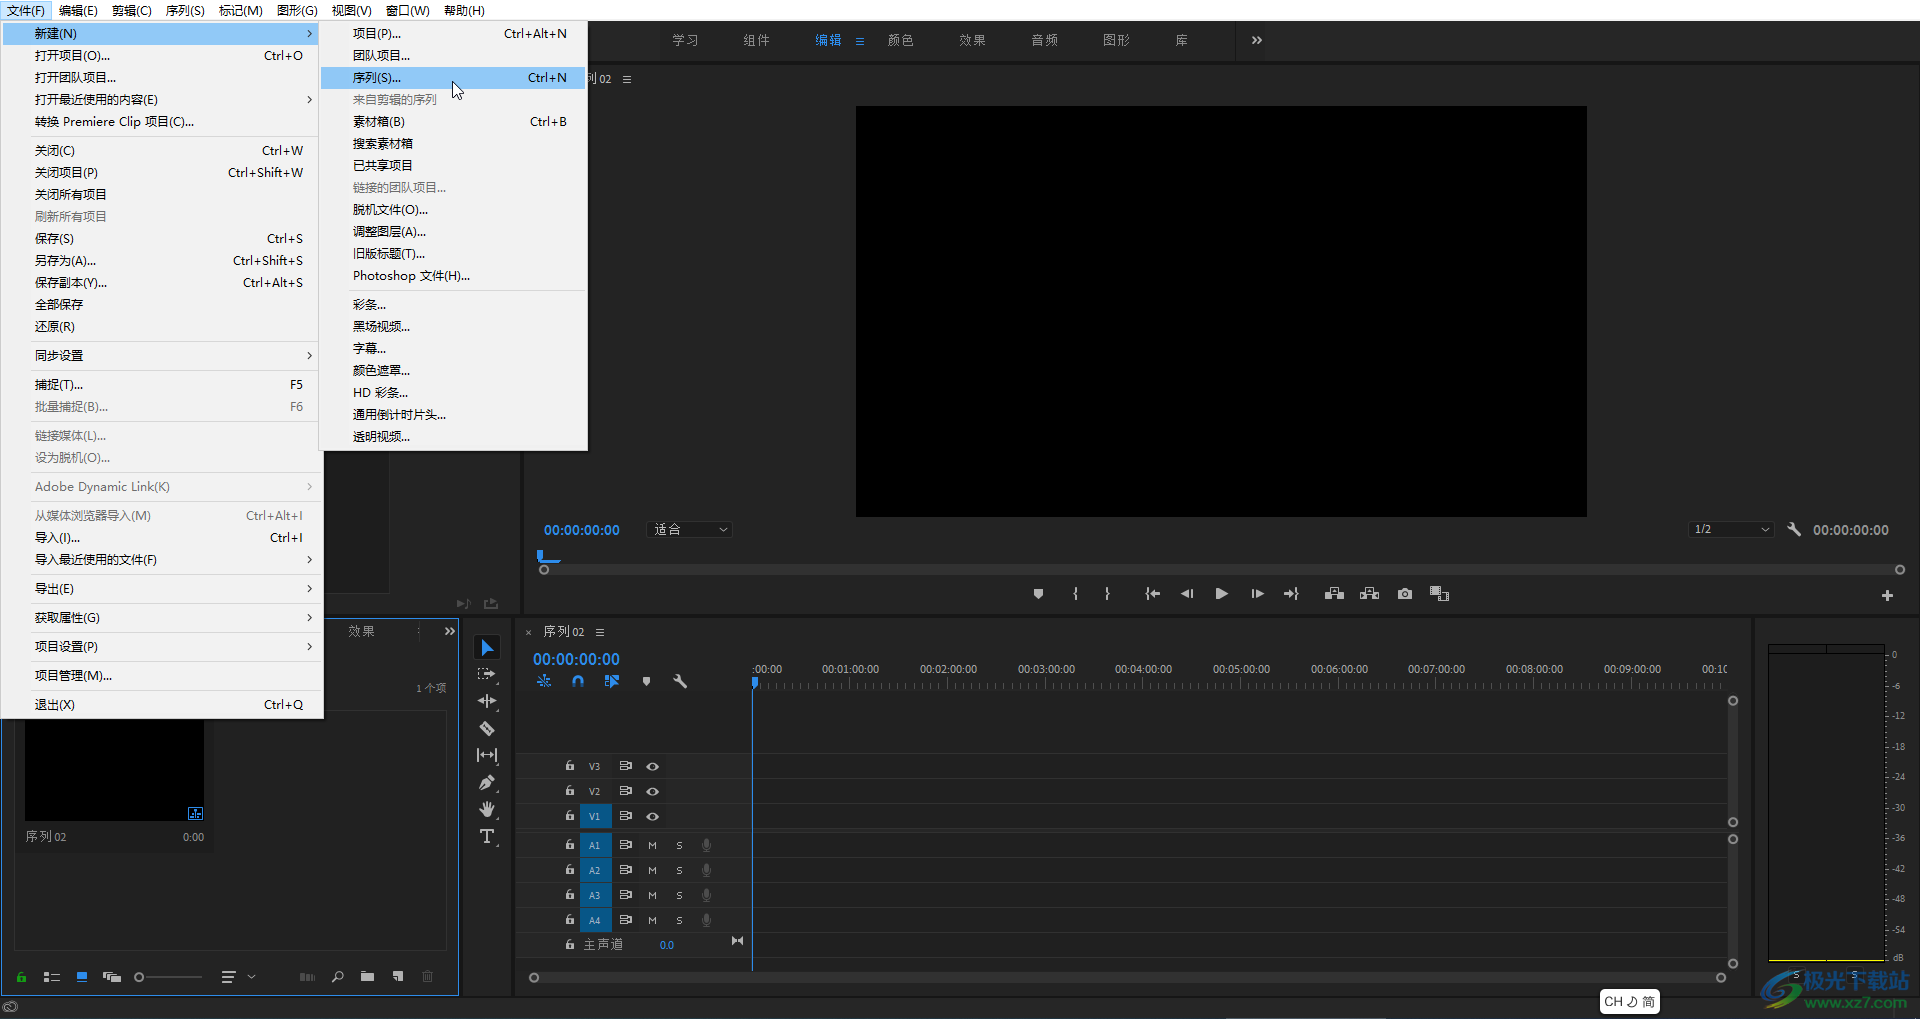The image size is (1920, 1019).
Task: Toggle linked selection in timeline
Action: 612,681
